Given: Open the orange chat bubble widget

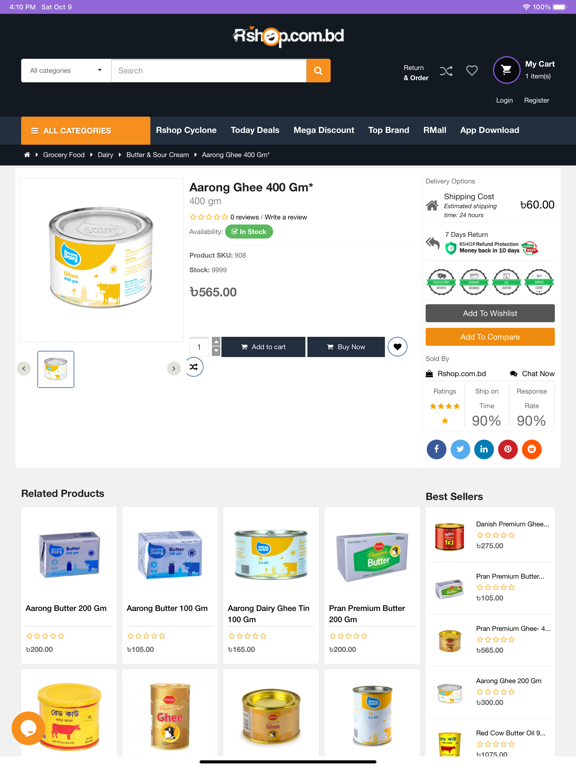Looking at the screenshot, I should [x=28, y=728].
